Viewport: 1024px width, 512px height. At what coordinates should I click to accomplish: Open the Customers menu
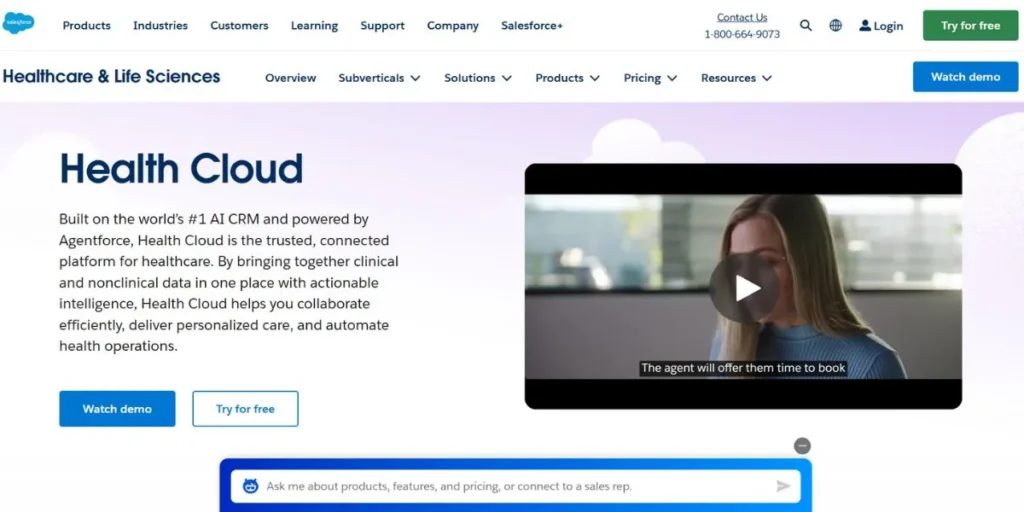pyautogui.click(x=239, y=25)
